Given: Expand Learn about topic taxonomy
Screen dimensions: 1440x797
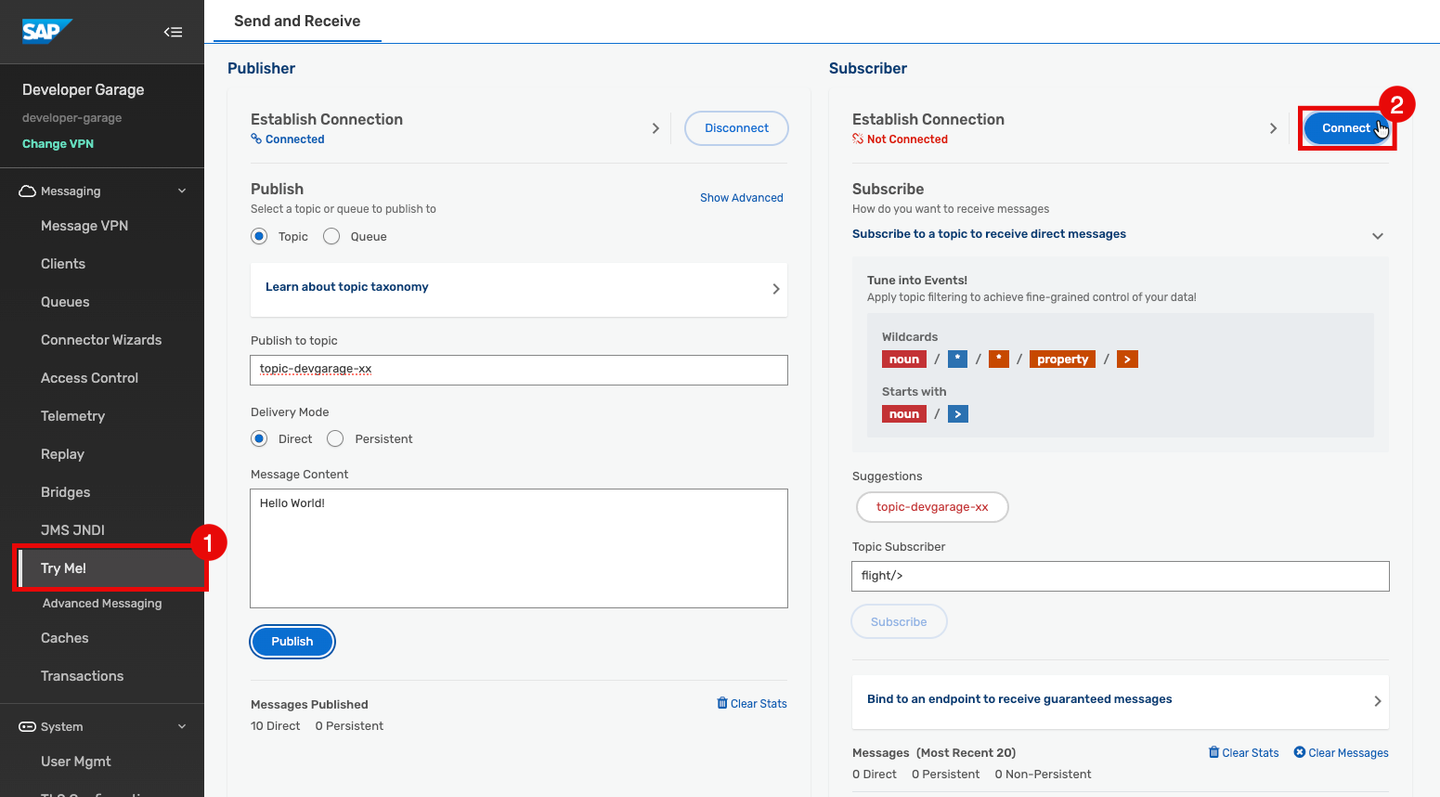Looking at the screenshot, I should [518, 289].
